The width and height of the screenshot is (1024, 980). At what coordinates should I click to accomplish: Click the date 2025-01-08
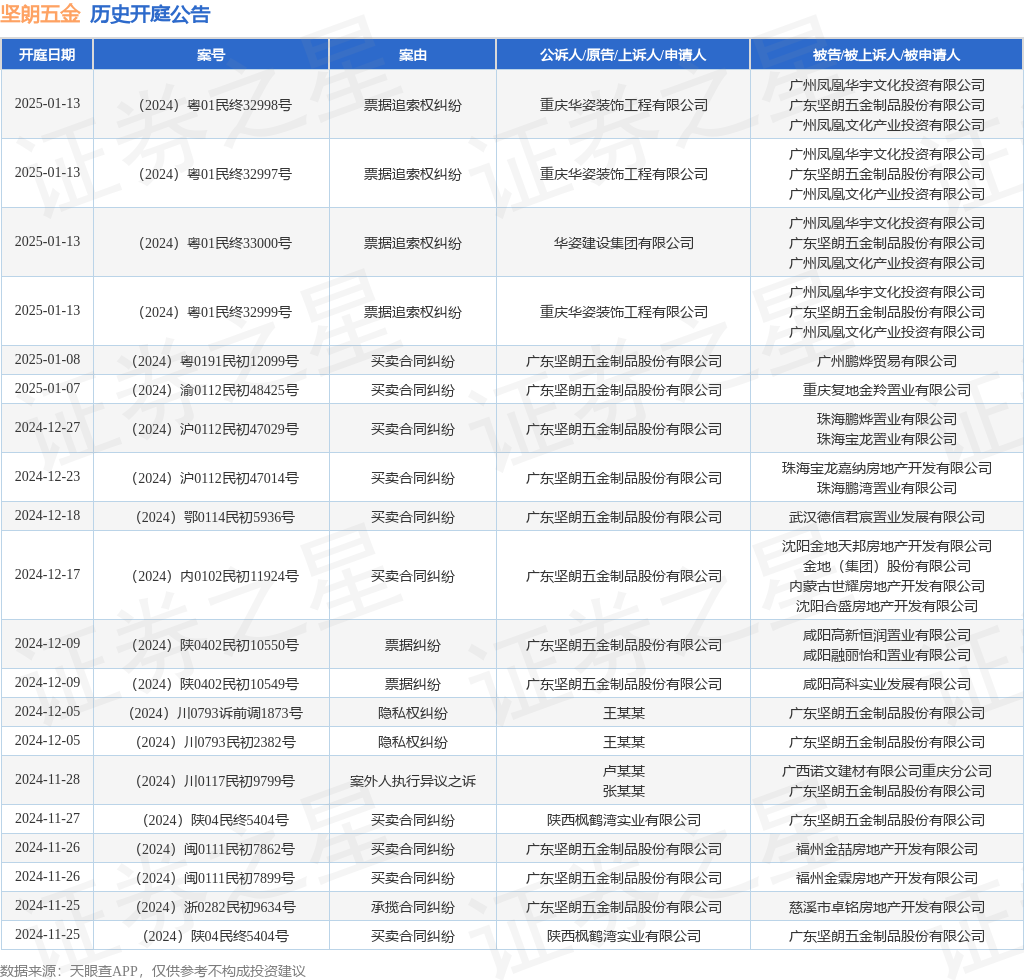[47, 359]
